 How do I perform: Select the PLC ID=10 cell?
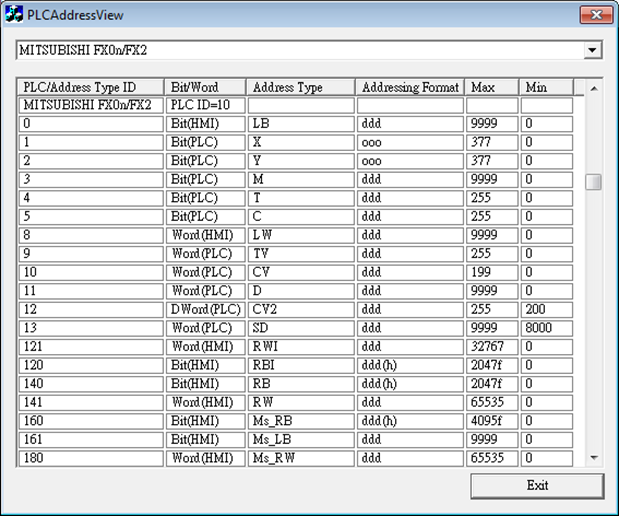coord(206,105)
